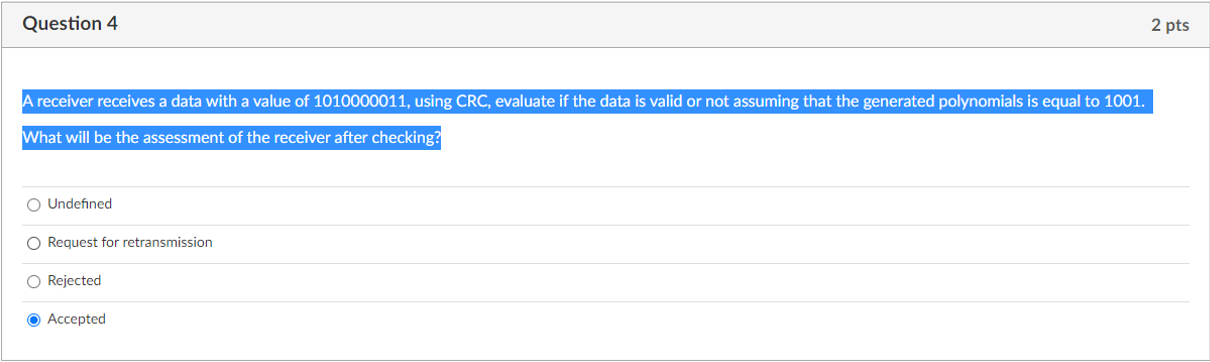This screenshot has width=1210, height=362.
Task: Click the word "valid" in the question
Action: coord(666,102)
